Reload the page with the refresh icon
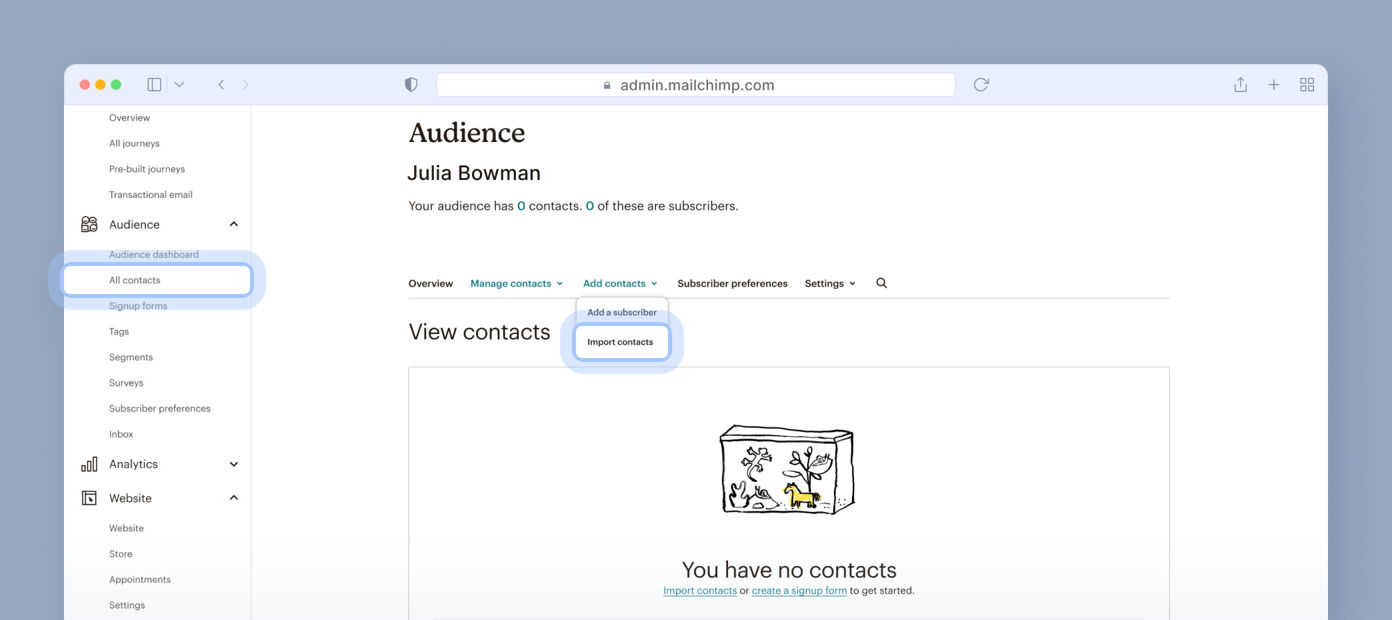 (x=981, y=85)
